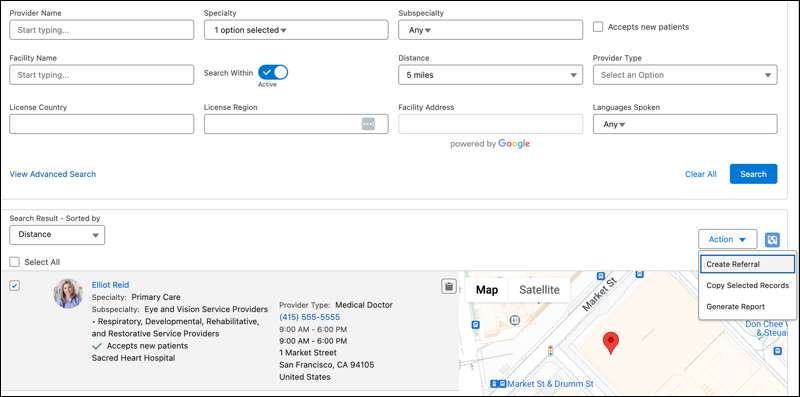The width and height of the screenshot is (800, 397).
Task: Select Copy Selected Records menu item
Action: (x=747, y=285)
